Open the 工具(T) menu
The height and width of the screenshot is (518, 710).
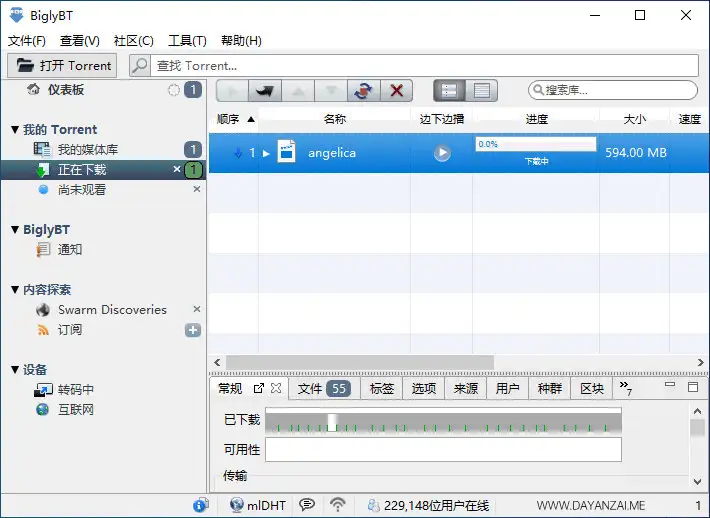coord(187,41)
